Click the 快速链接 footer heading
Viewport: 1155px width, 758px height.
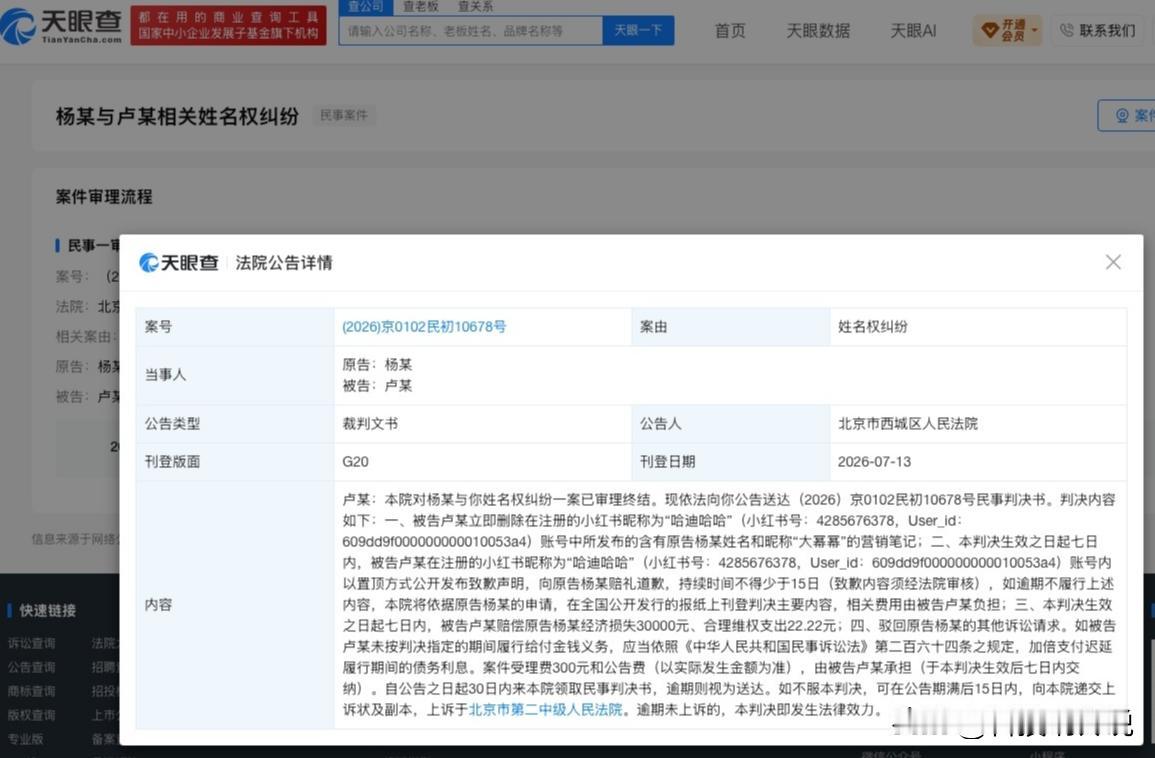[x=47, y=611]
